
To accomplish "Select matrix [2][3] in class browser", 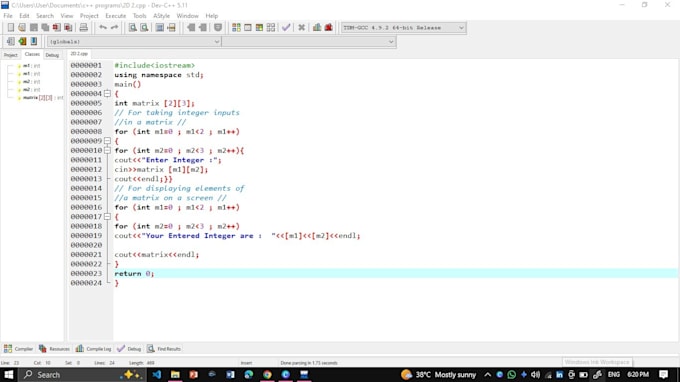I will click(x=40, y=98).
